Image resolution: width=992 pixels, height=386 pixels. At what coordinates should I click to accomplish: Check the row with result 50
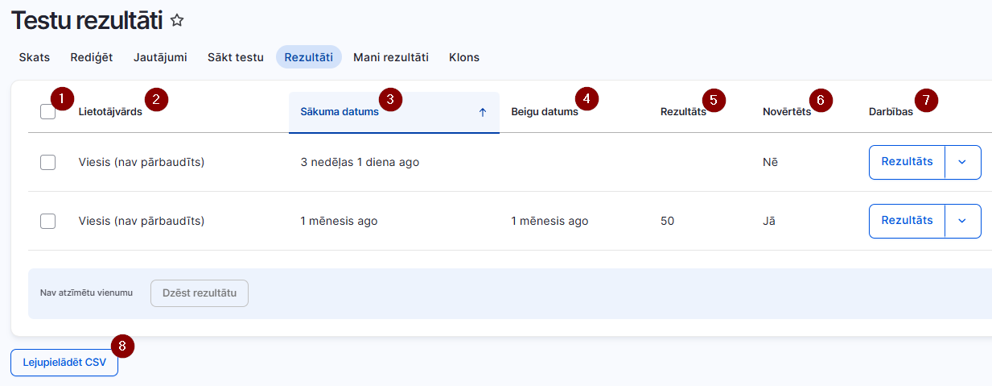pos(47,221)
